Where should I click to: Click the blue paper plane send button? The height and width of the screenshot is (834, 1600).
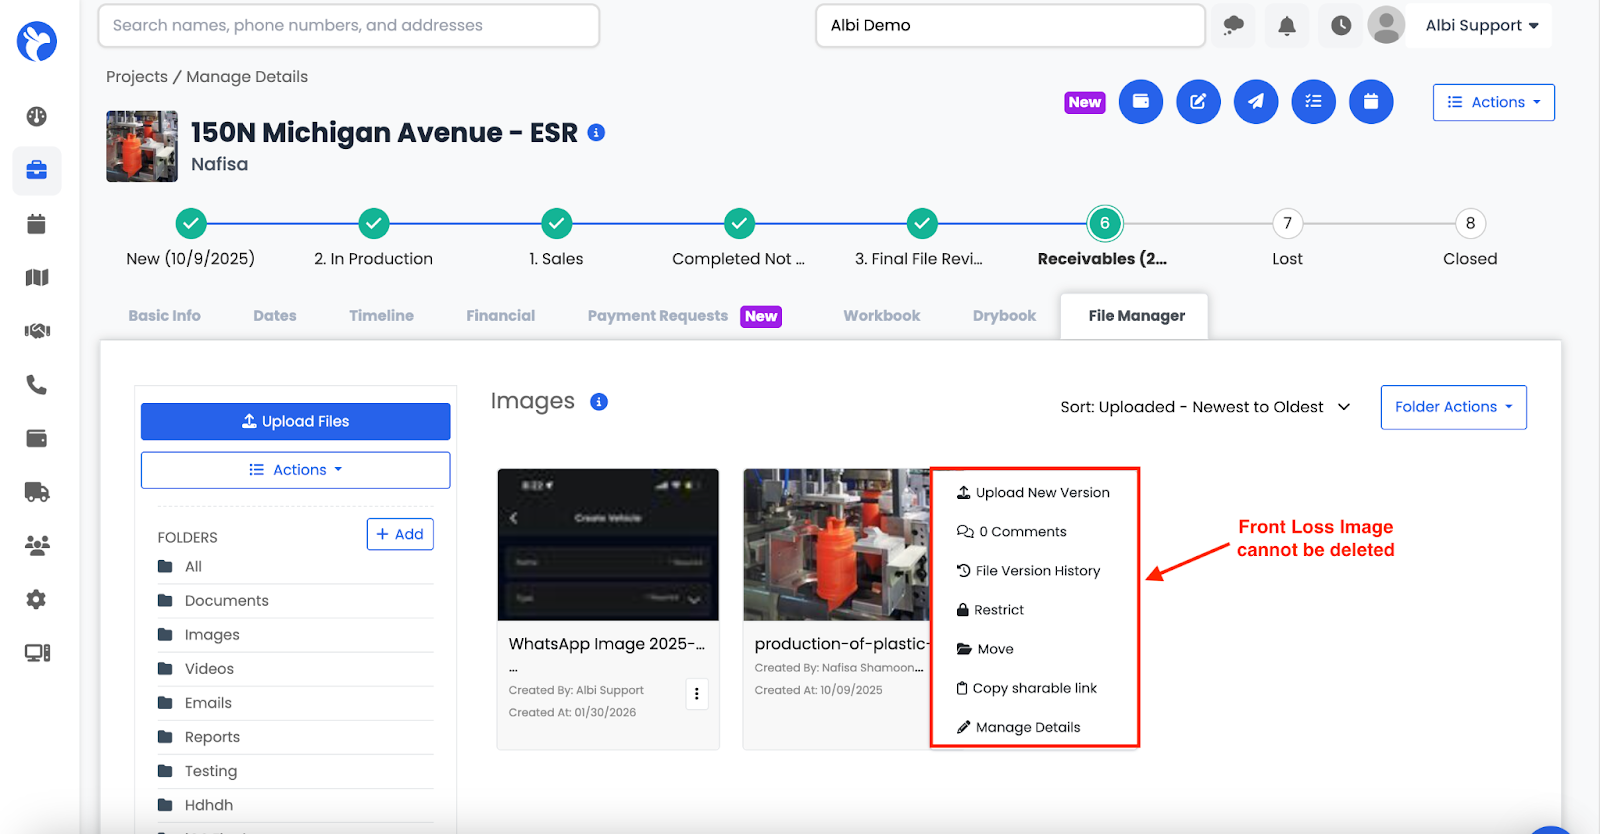[x=1255, y=102]
